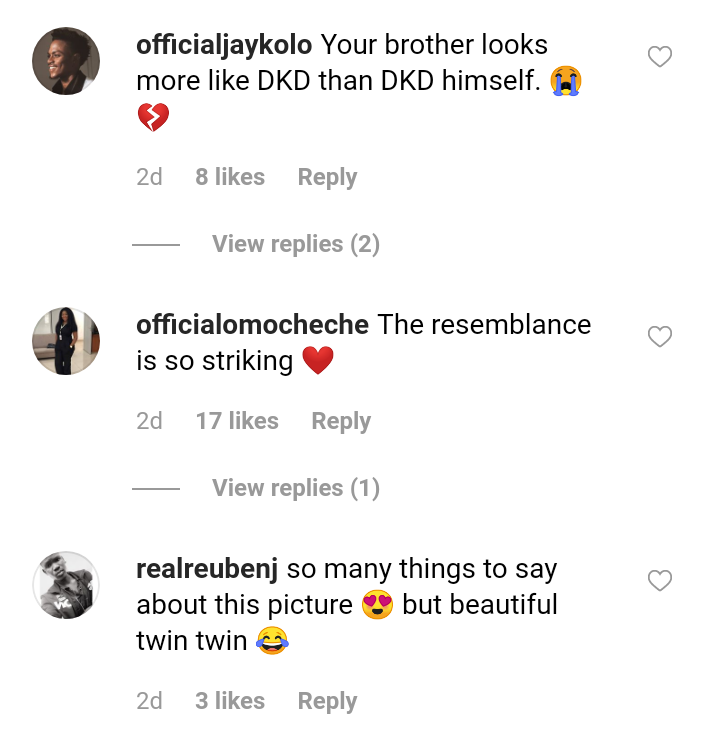
Task: Like realreubenj's comment using the heart icon
Action: [x=660, y=581]
